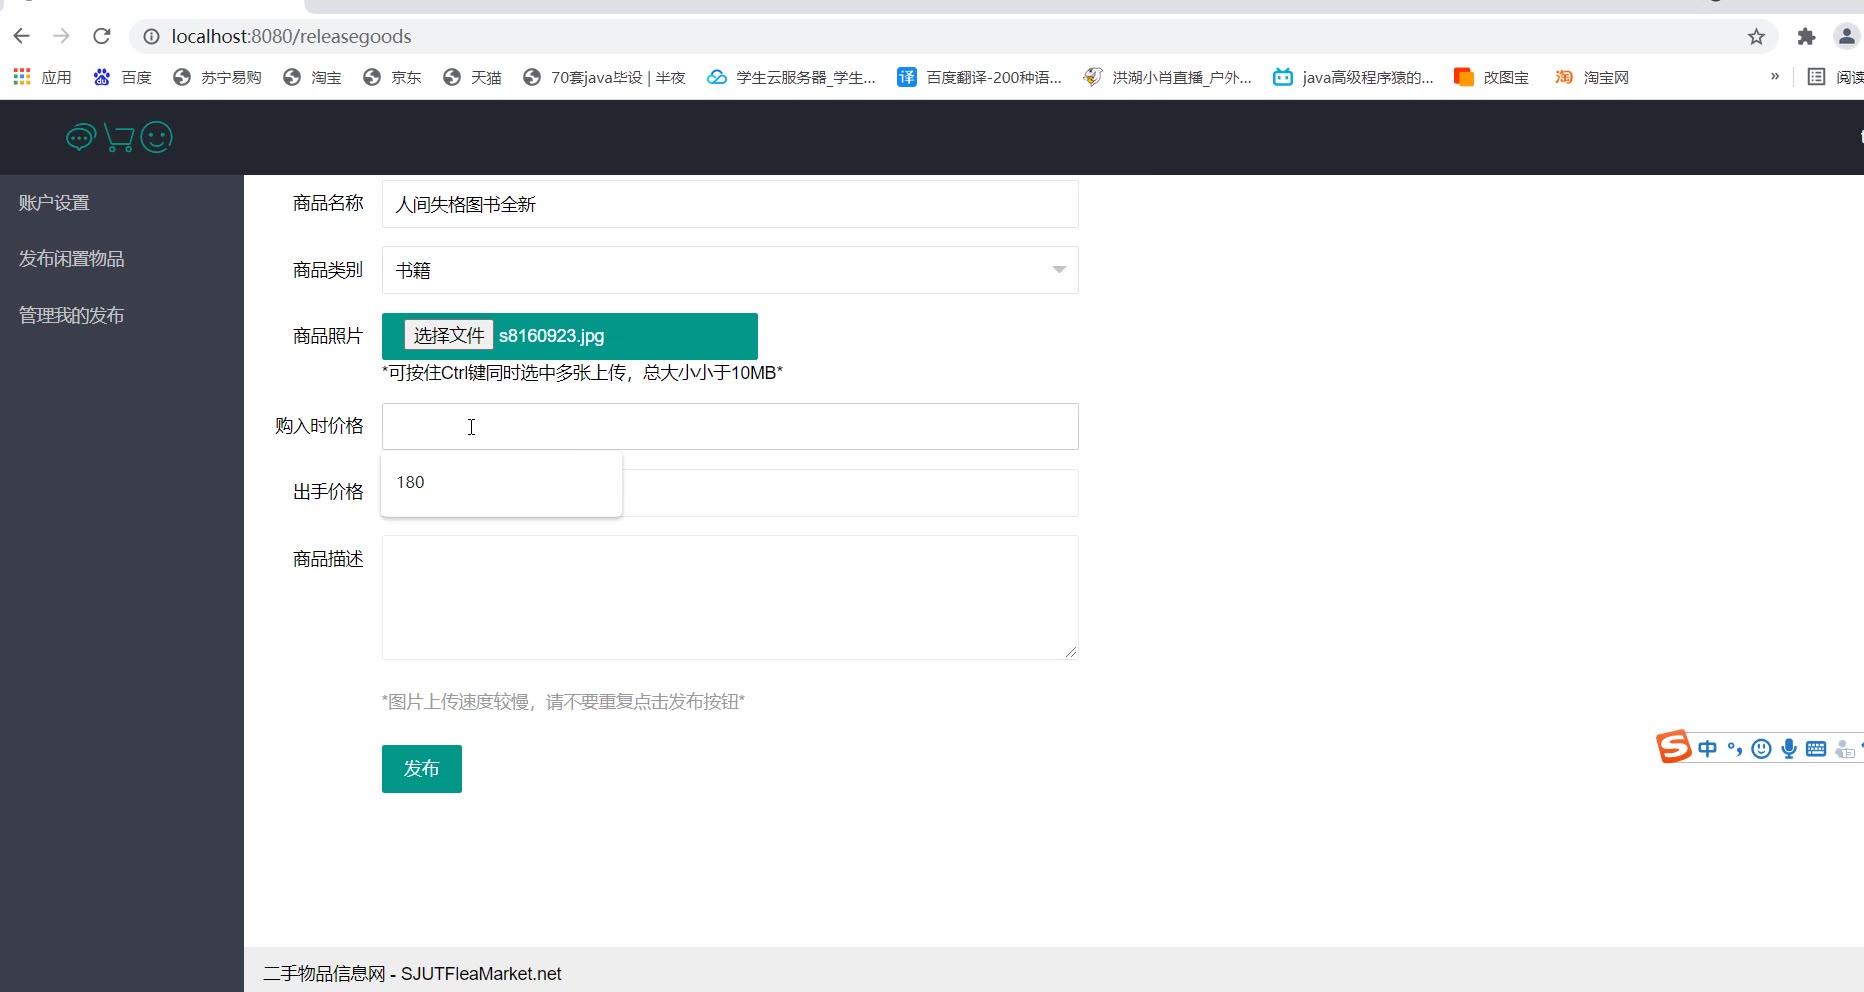Screen dimensions: 1864x992
Task: Click the SJUTFleaMarket.net footer text
Action: (481, 974)
